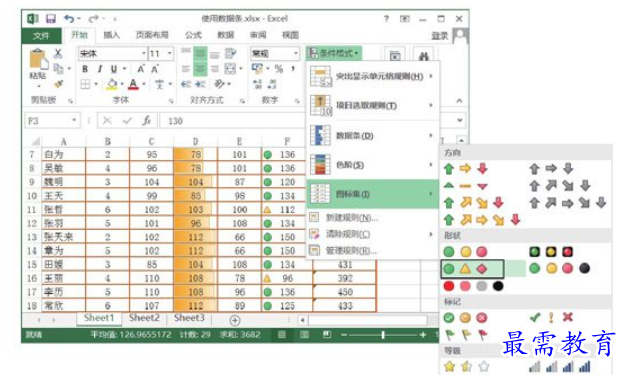Select the three stars rating icon set
The width and height of the screenshot is (624, 375).
coord(466,366)
